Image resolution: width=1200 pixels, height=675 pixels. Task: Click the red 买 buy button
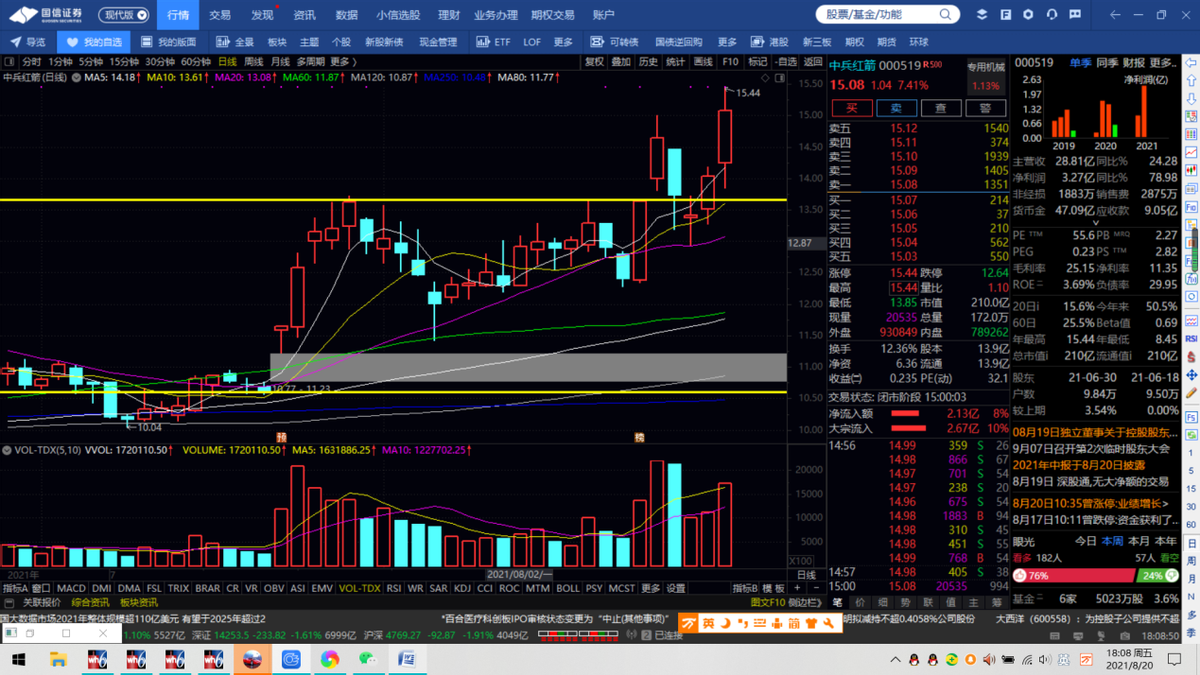[852, 108]
